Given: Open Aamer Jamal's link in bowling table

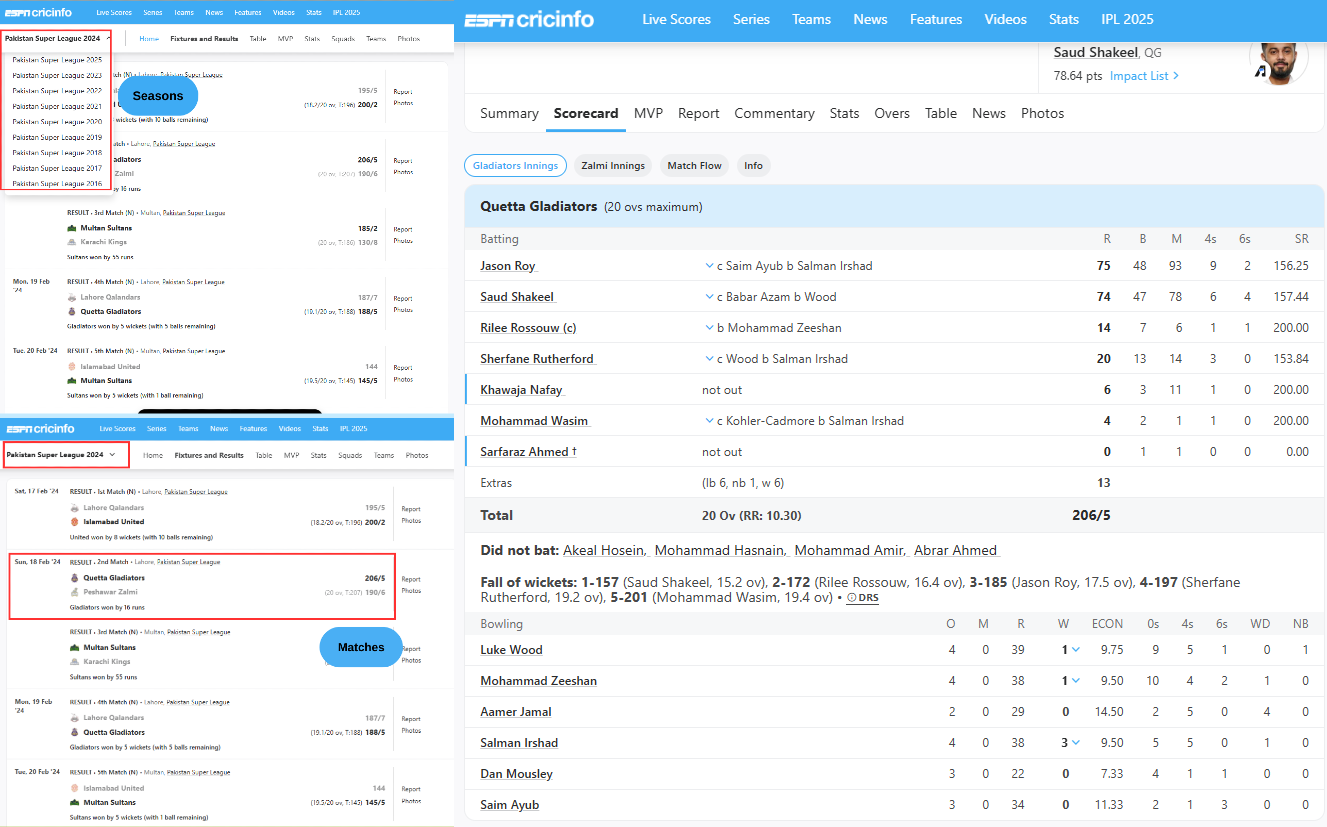Looking at the screenshot, I should [516, 712].
